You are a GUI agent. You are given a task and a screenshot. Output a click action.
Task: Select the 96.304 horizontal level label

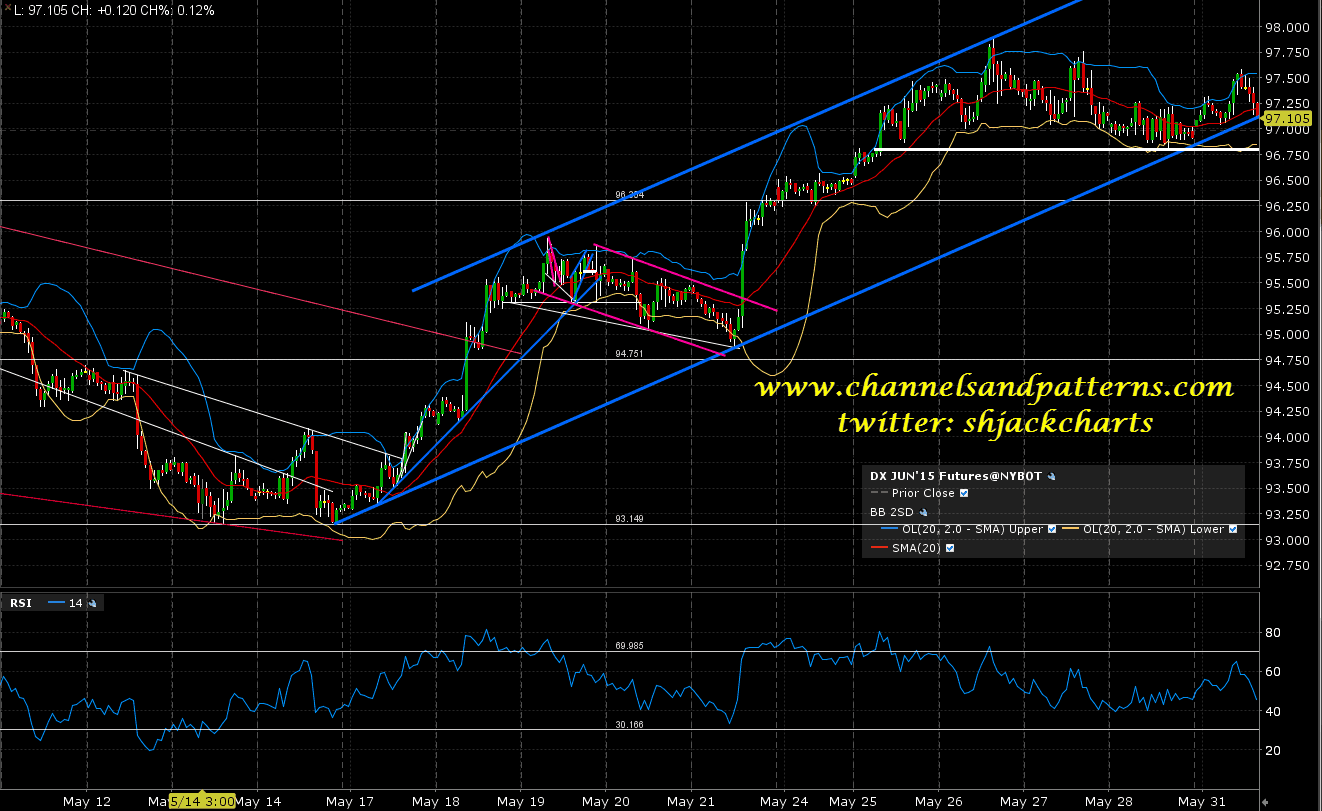click(629, 196)
